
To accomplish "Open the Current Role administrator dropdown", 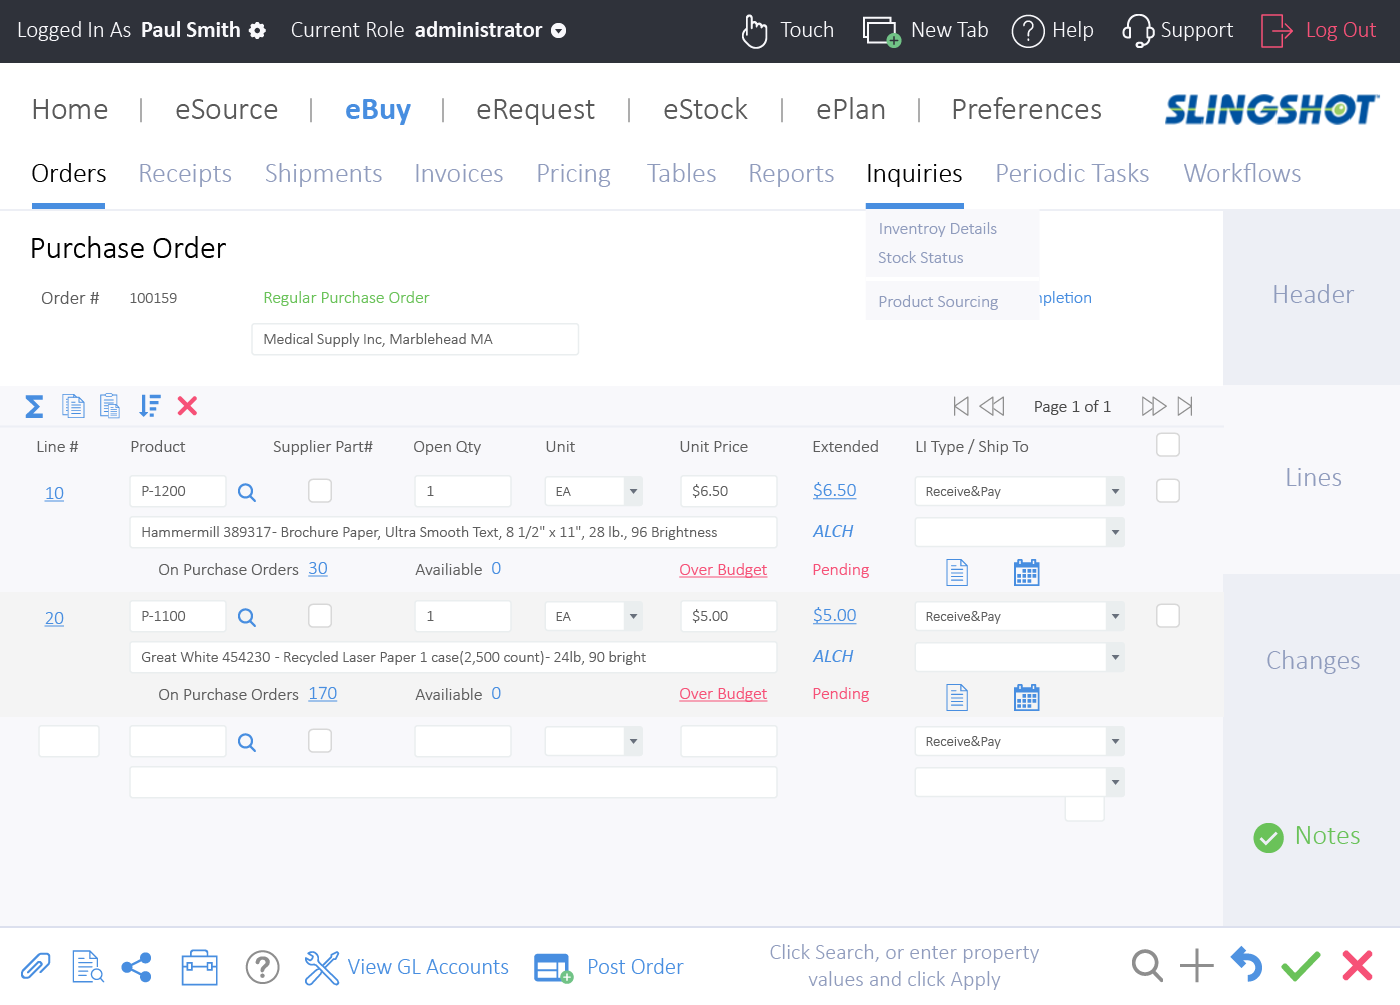I will click(x=559, y=31).
